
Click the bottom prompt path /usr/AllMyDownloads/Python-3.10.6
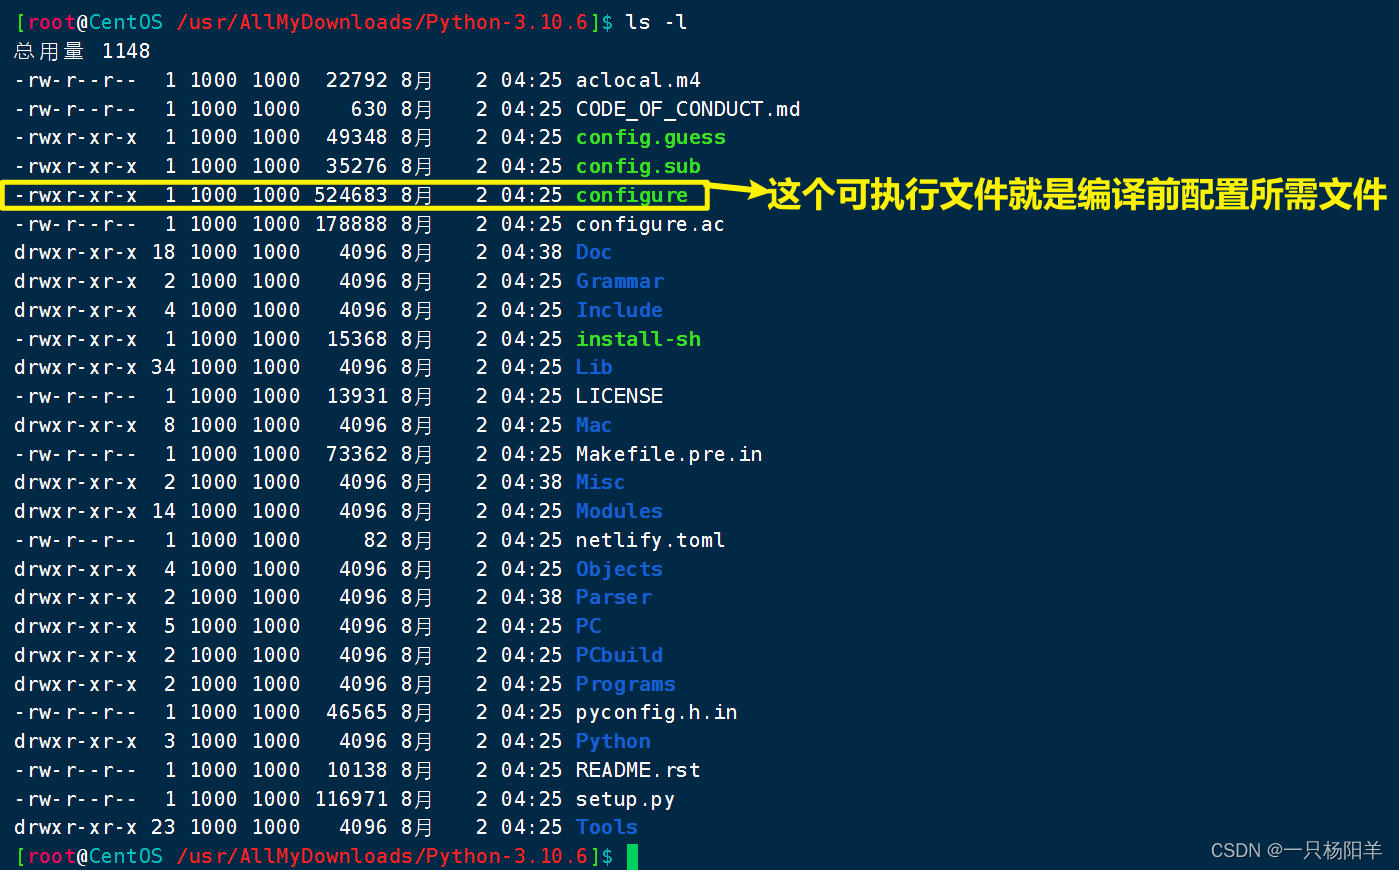[x=382, y=857]
